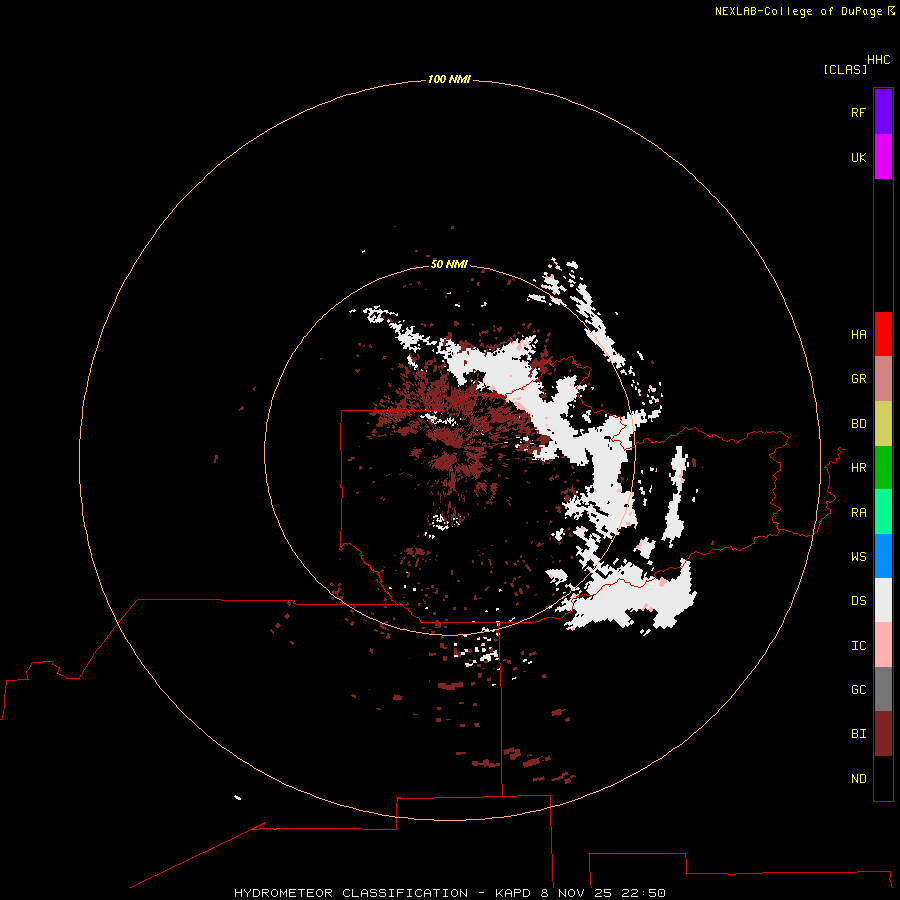Click the GR legend color swatch
Image resolution: width=900 pixels, height=900 pixels.
pyautogui.click(x=883, y=379)
